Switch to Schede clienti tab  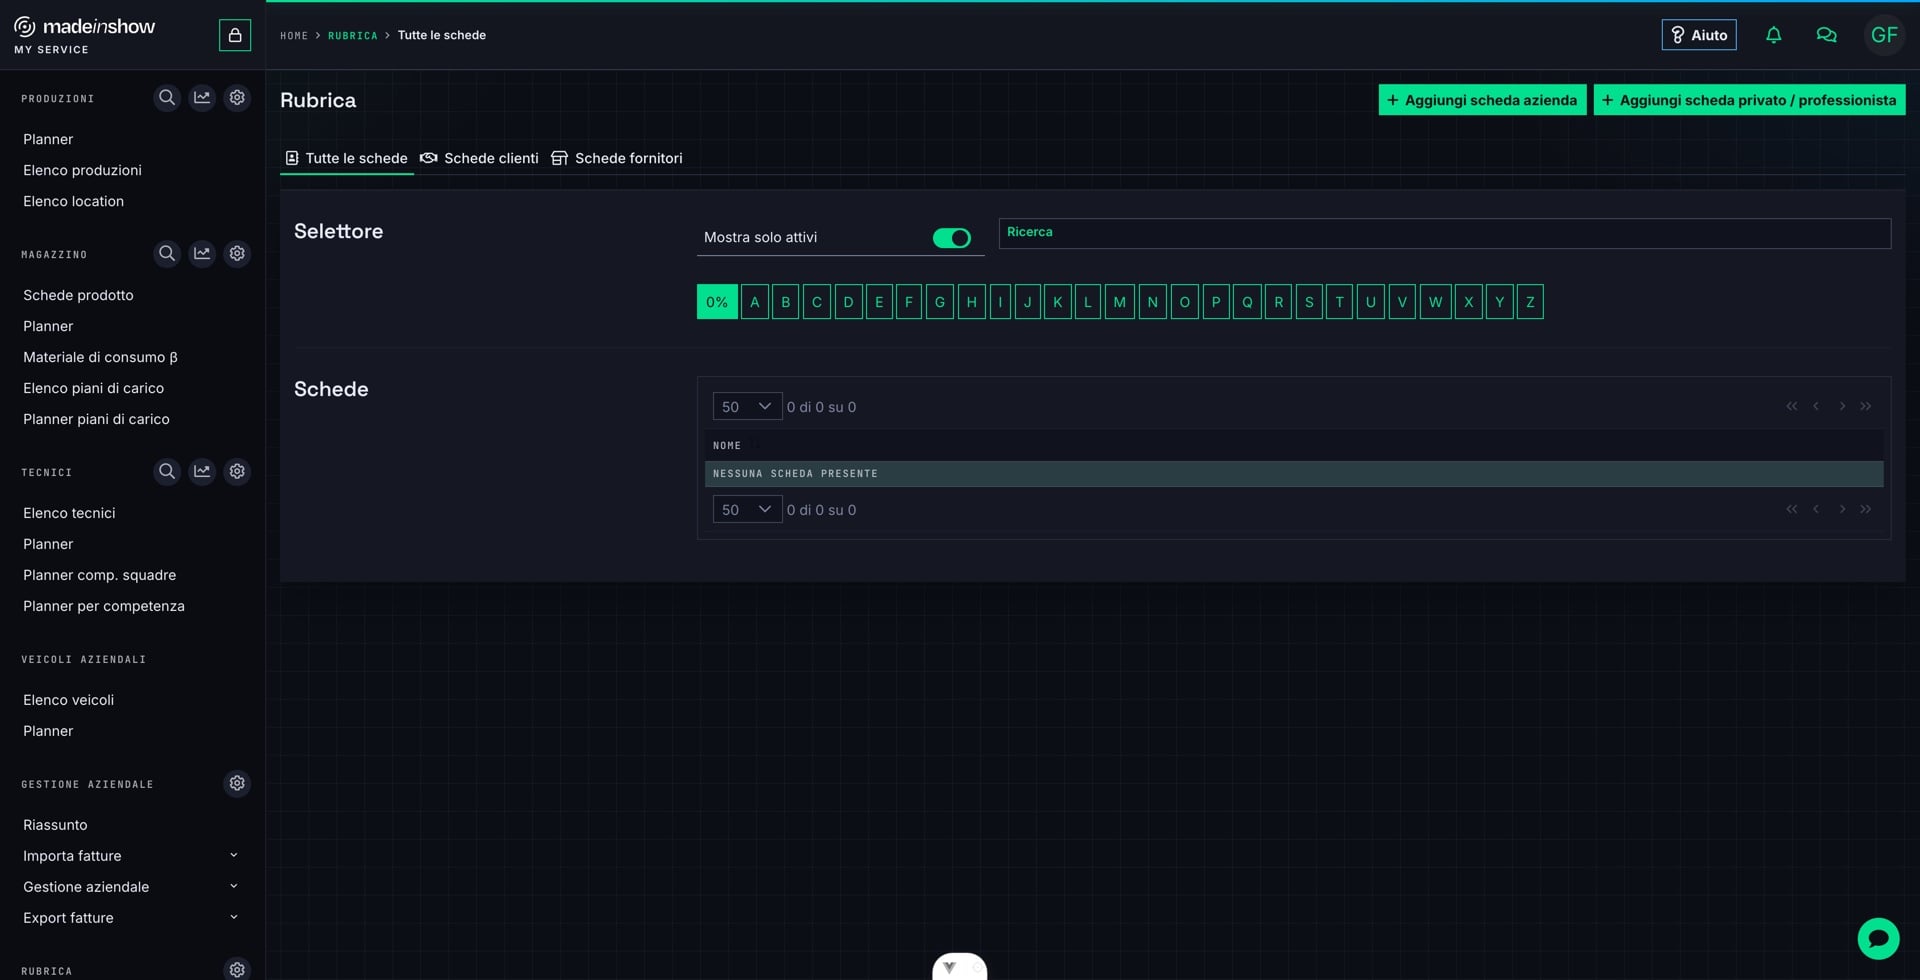click(479, 158)
